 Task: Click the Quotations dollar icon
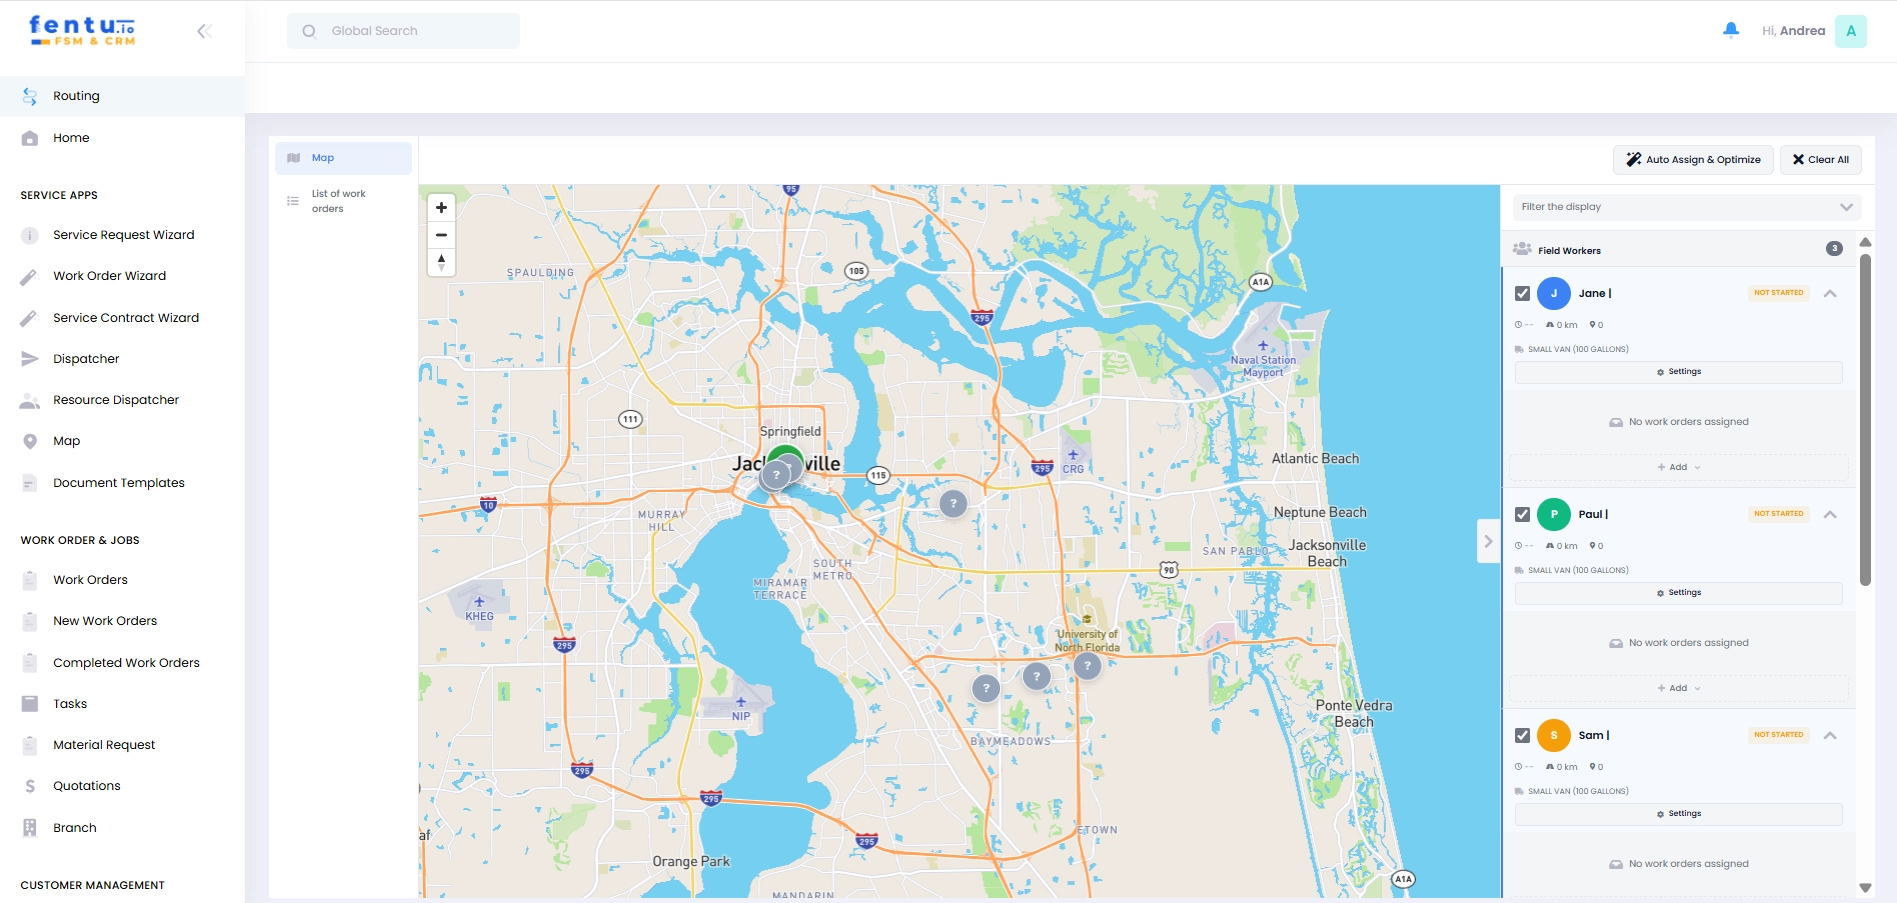[x=30, y=786]
